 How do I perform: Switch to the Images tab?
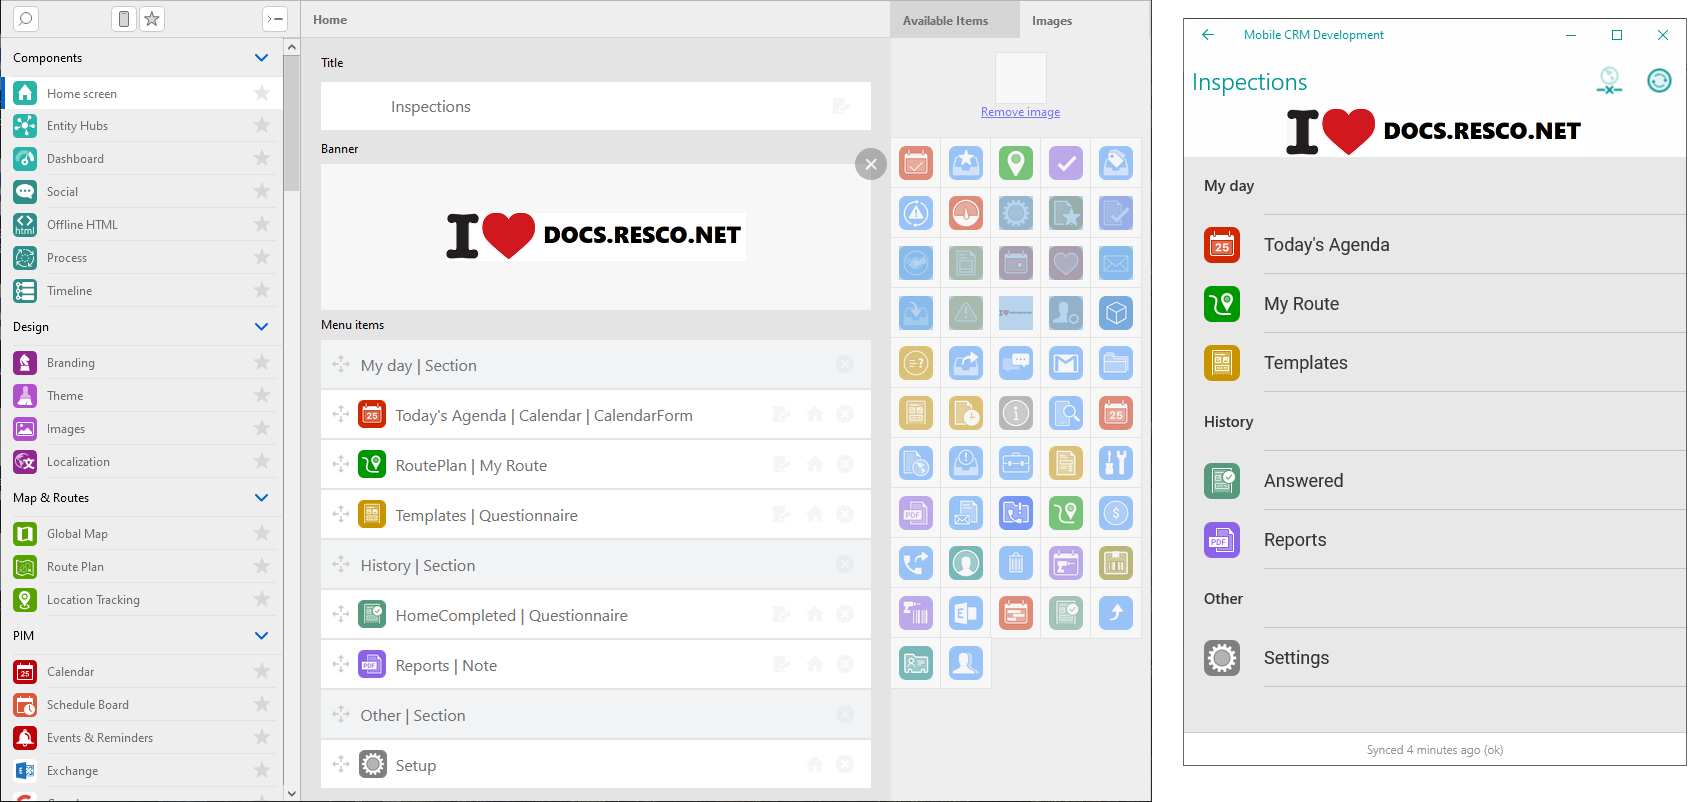point(1051,21)
